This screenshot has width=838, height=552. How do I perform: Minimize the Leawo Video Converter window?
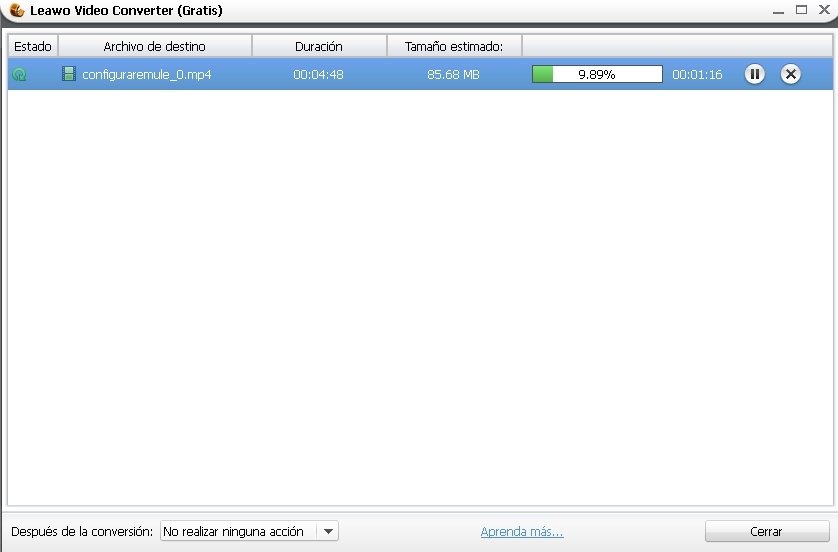tap(778, 10)
